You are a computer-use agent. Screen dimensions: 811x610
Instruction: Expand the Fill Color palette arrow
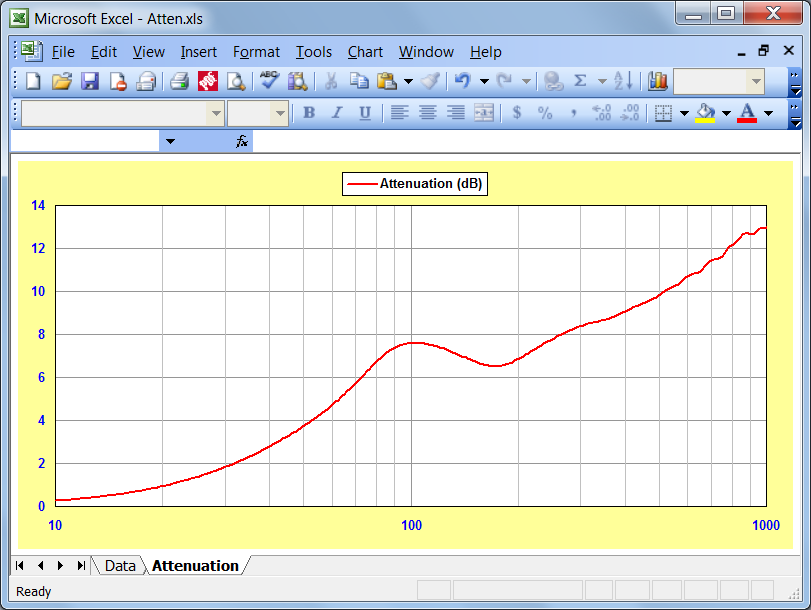click(726, 113)
